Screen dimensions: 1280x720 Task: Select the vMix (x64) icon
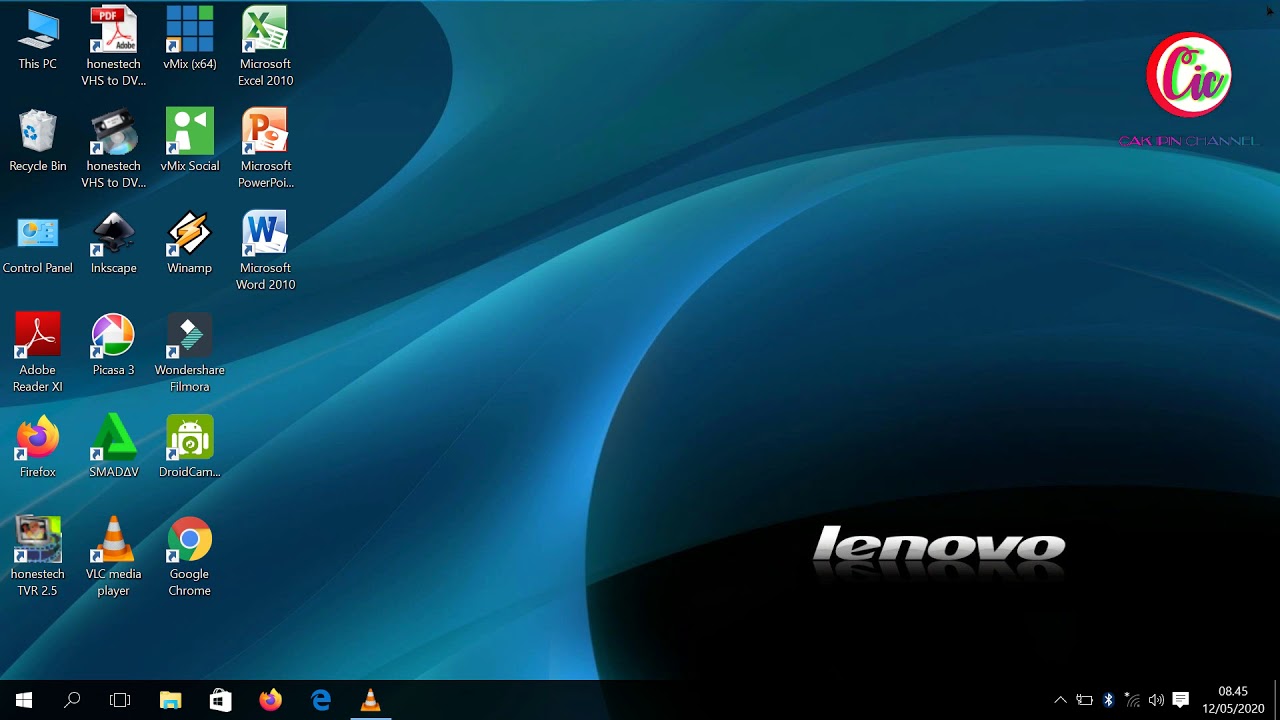190,40
